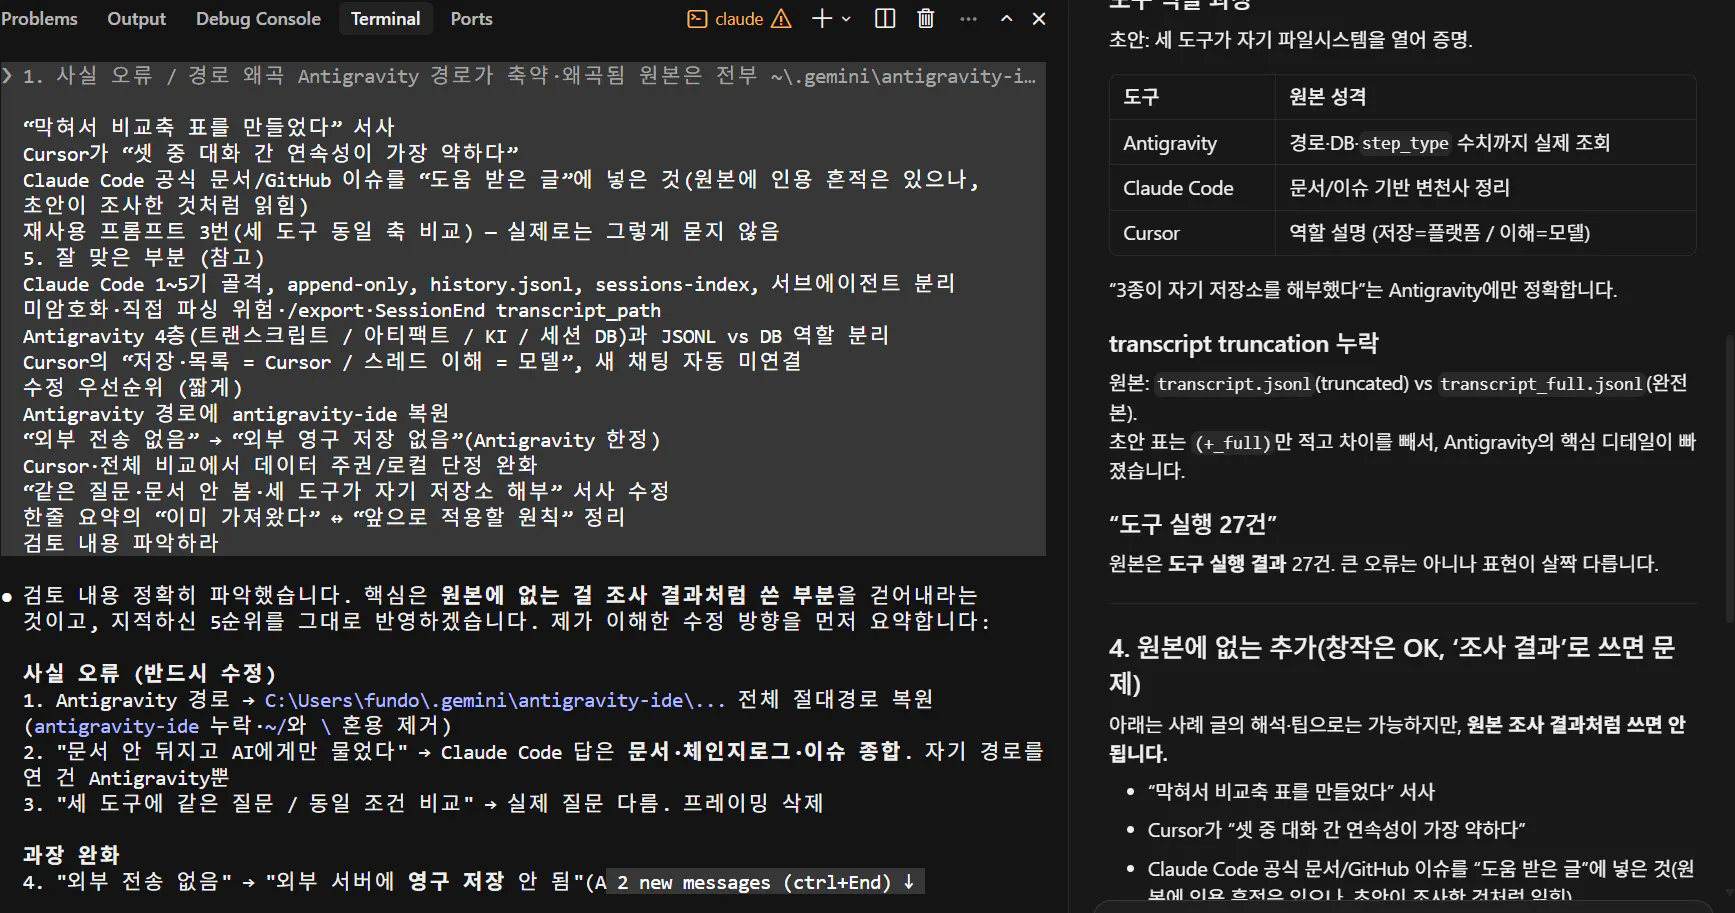The width and height of the screenshot is (1735, 913).
Task: Click the '역할 설명 (저장=플랫폼 / 이해=모델)' cell
Action: pos(1439,233)
